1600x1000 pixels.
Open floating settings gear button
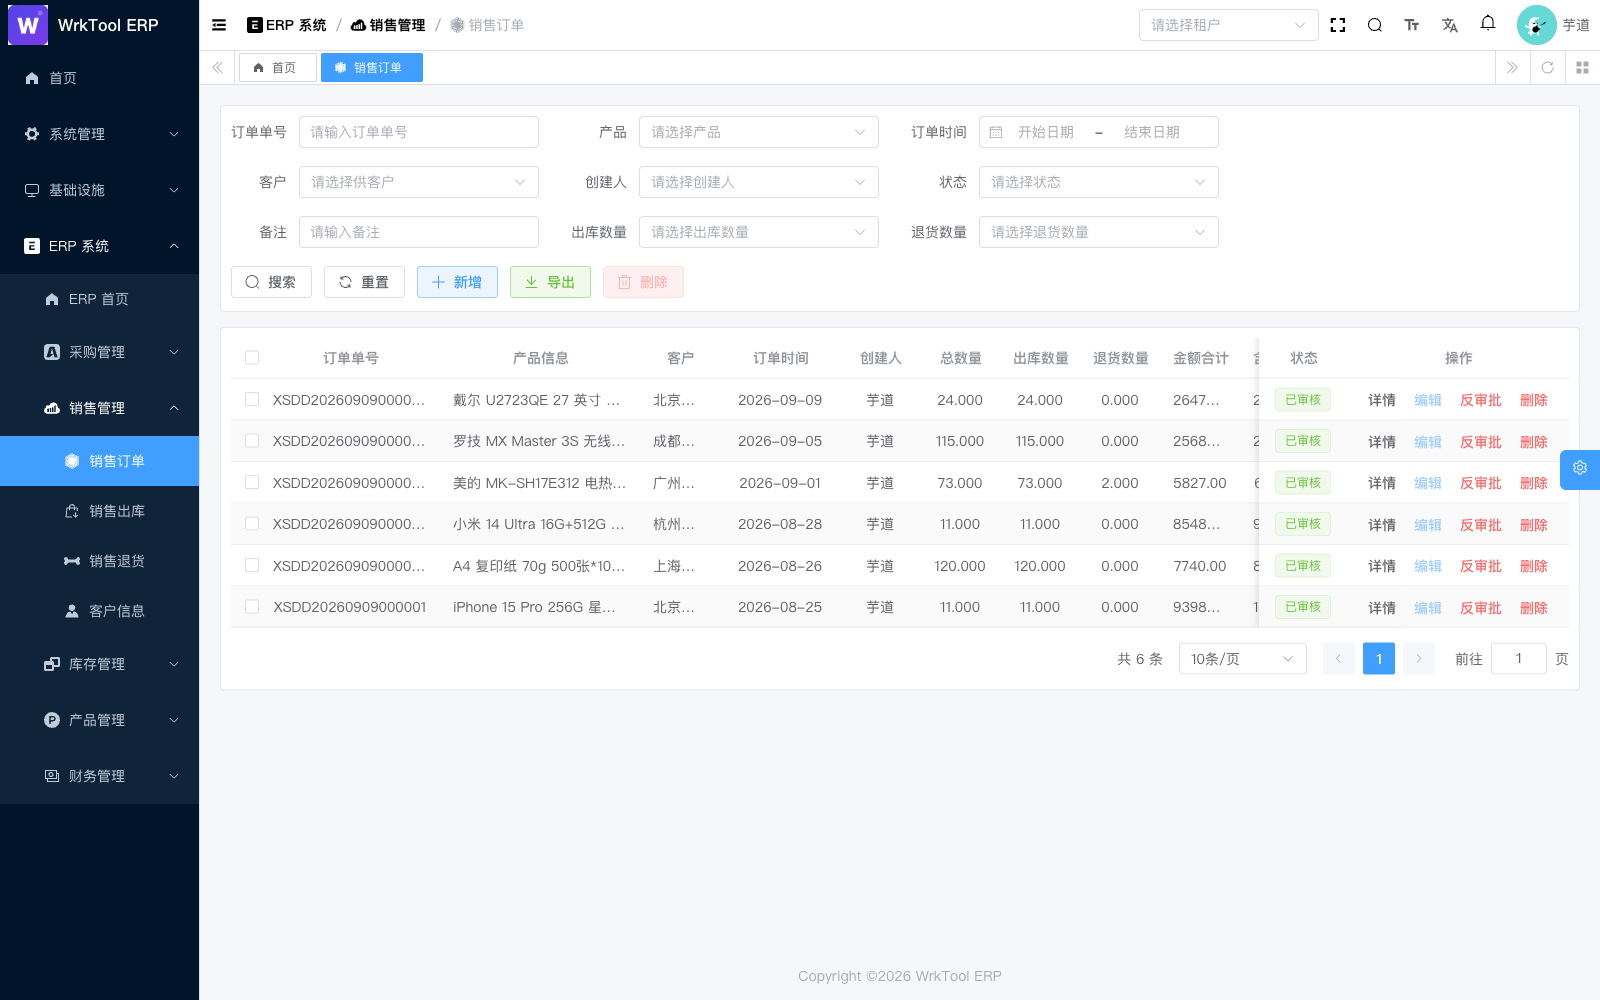[x=1580, y=468]
